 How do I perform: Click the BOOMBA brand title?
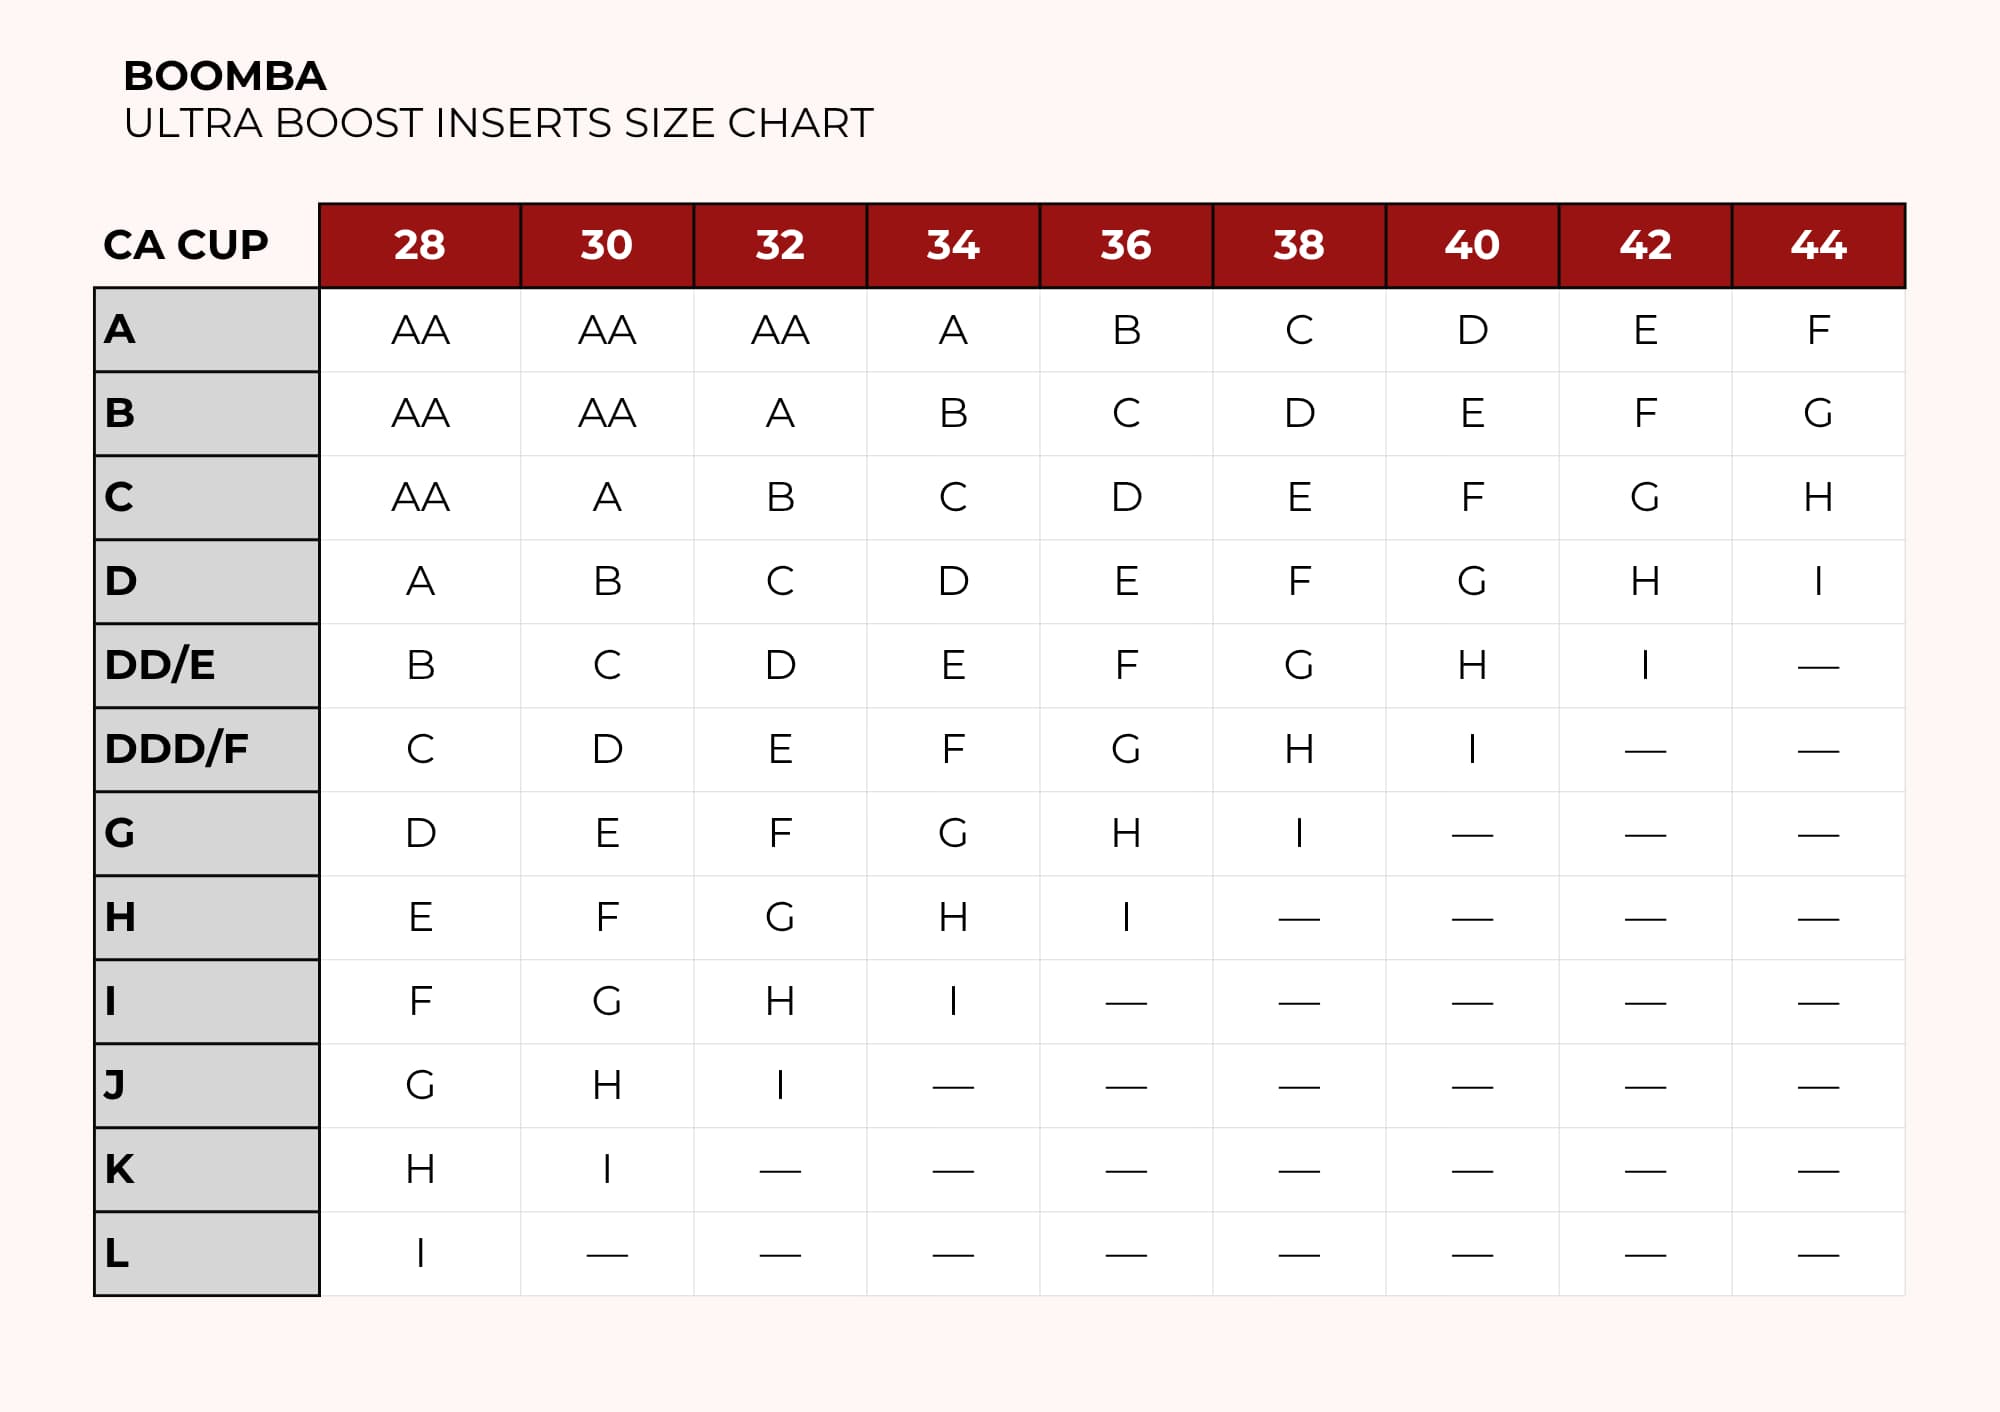(x=225, y=76)
